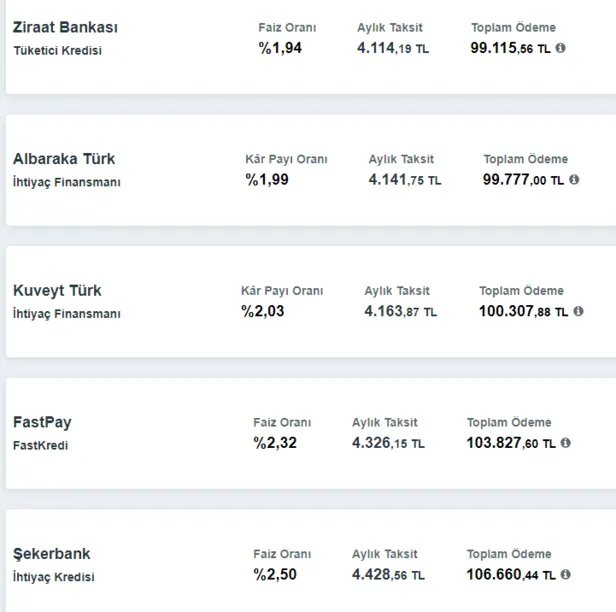The image size is (616, 612).
Task: Open Şekerbank total payment info icon
Action: tap(566, 575)
